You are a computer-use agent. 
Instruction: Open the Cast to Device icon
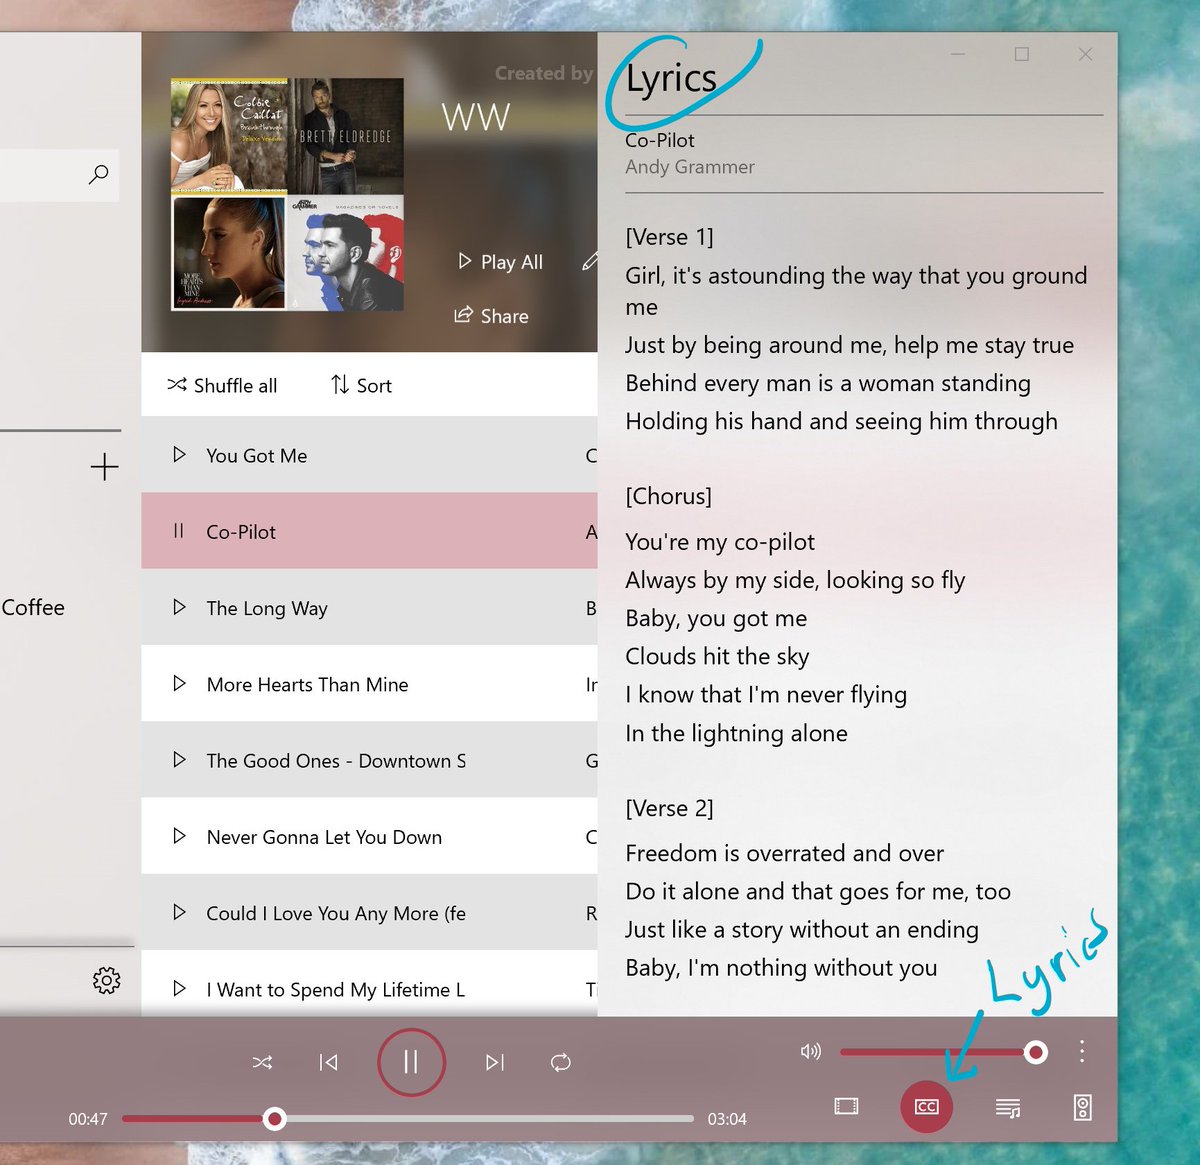(x=1082, y=1106)
